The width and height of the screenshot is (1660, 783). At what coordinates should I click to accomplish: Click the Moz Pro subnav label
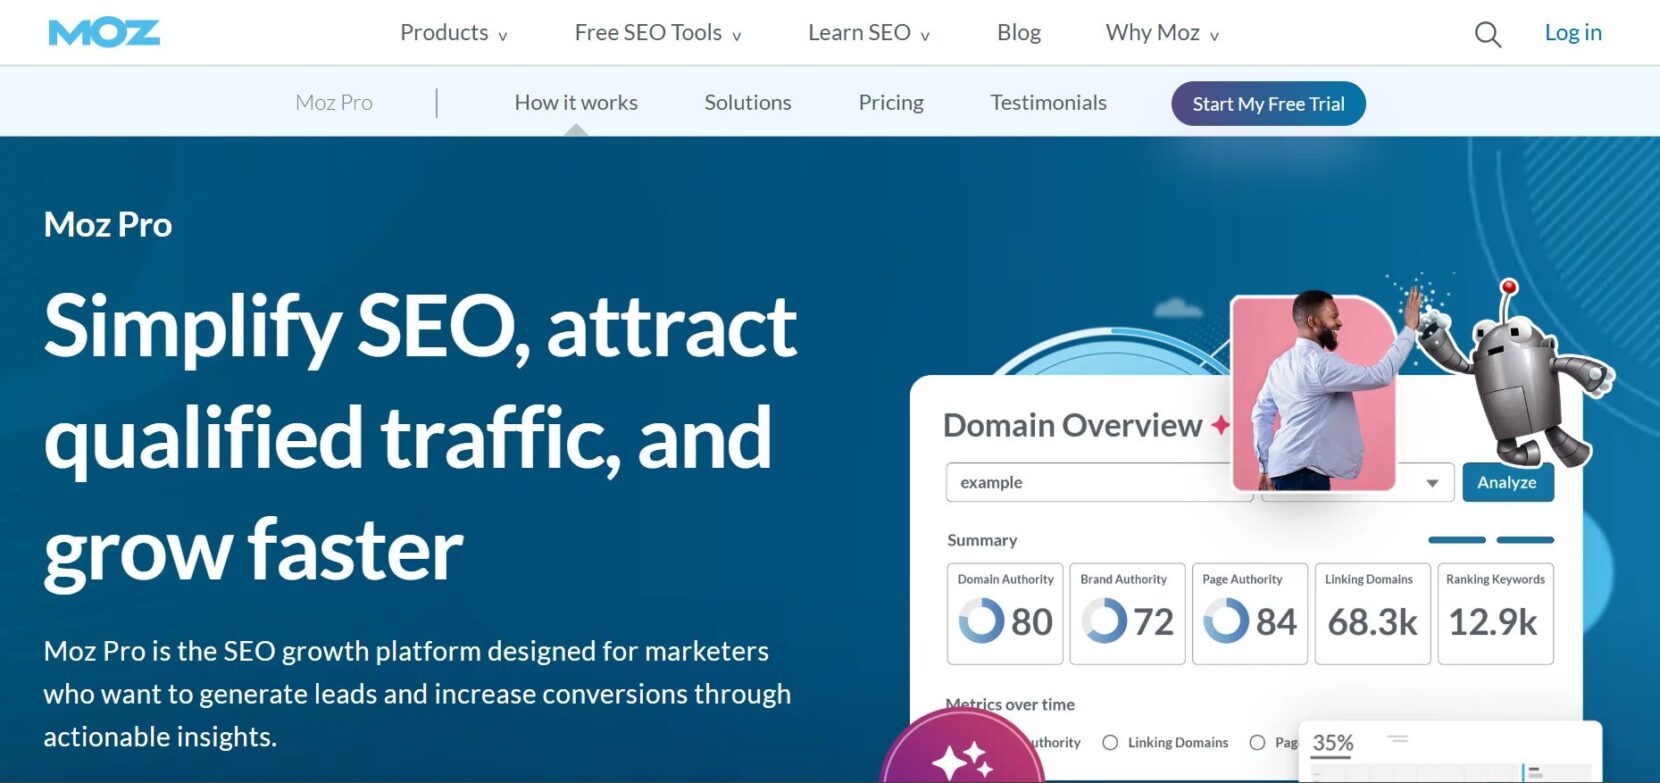click(x=334, y=102)
